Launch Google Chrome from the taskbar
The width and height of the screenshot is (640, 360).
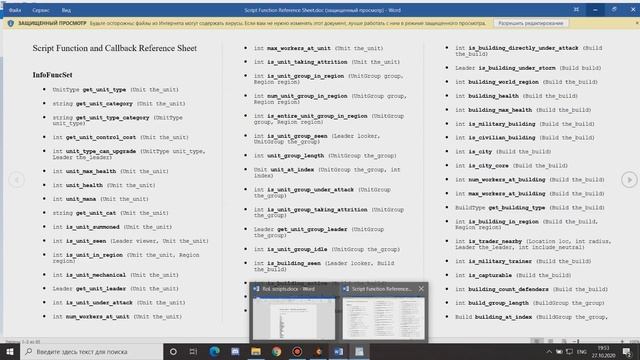pyautogui.click(x=276, y=351)
